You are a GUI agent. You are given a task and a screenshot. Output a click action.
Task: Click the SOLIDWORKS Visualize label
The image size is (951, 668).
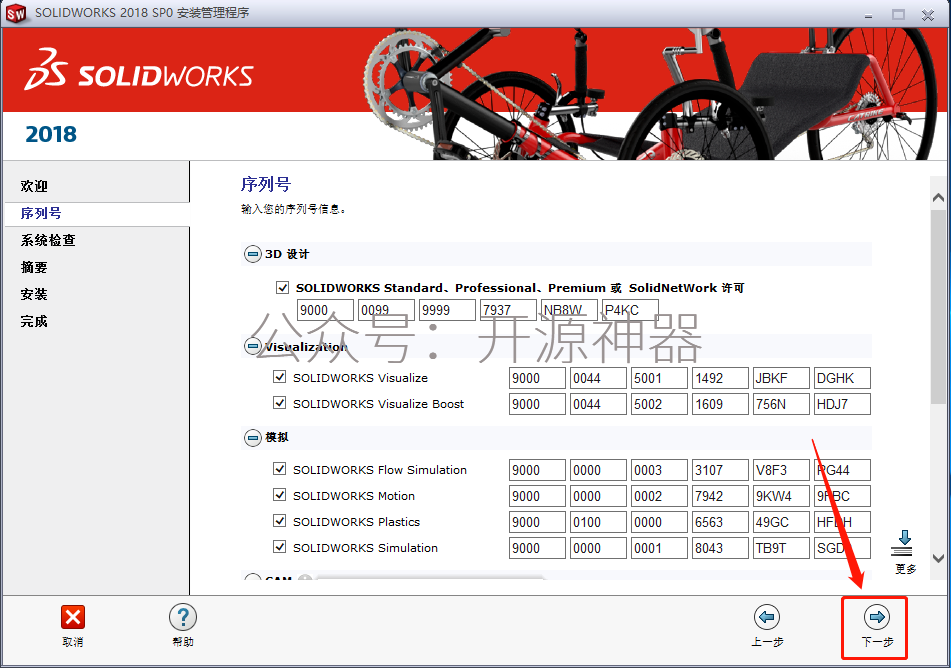[x=360, y=378]
